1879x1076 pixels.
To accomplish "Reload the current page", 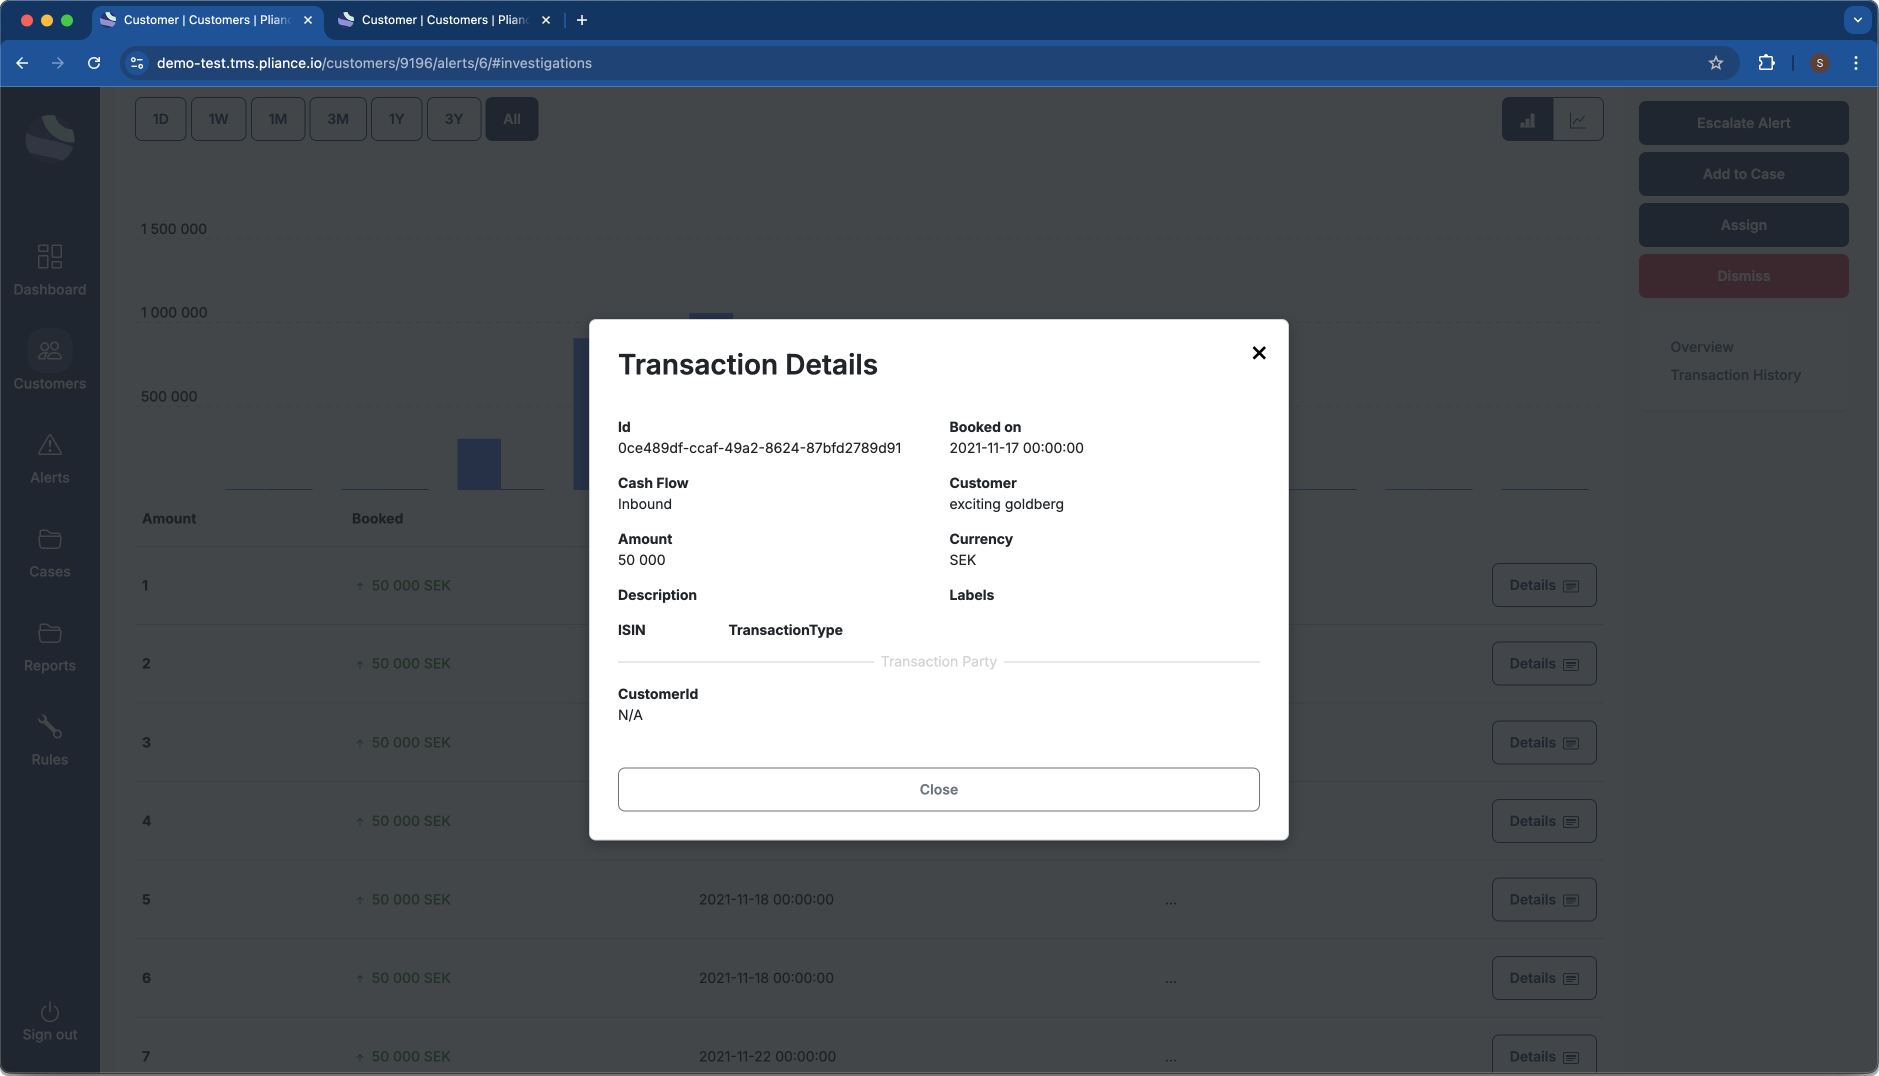I will tap(94, 62).
